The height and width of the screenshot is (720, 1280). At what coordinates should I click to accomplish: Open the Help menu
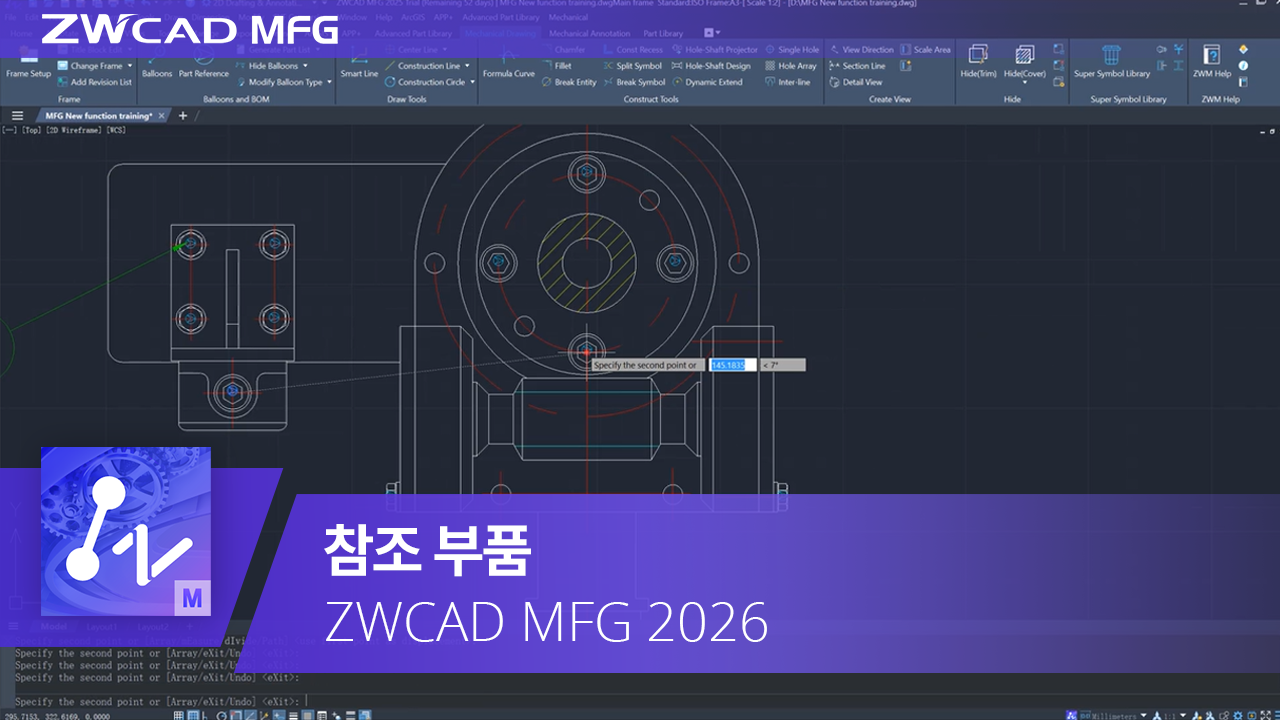(x=384, y=17)
